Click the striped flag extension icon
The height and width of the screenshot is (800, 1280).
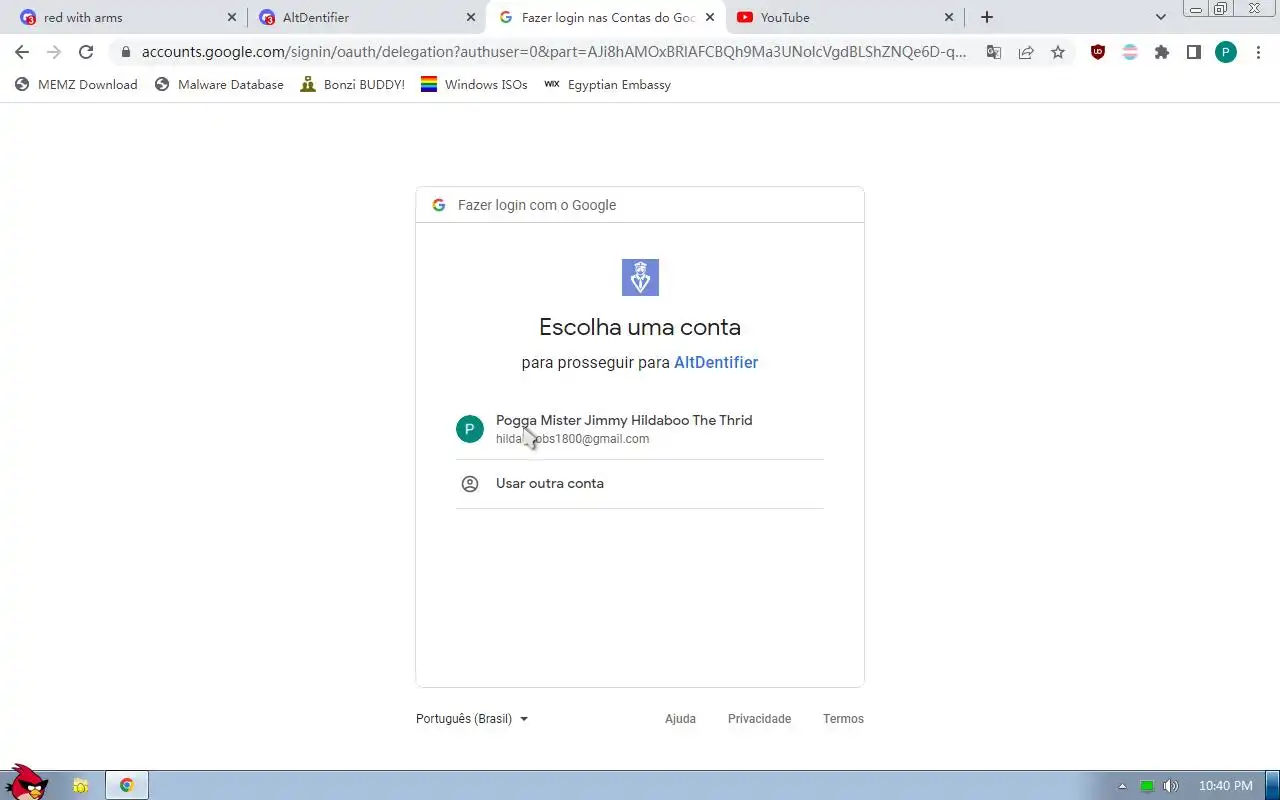(x=1130, y=52)
